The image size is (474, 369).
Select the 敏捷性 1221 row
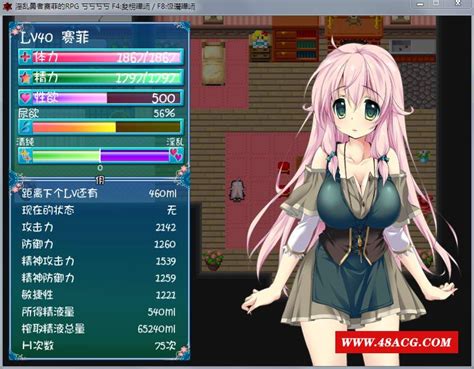click(x=99, y=295)
